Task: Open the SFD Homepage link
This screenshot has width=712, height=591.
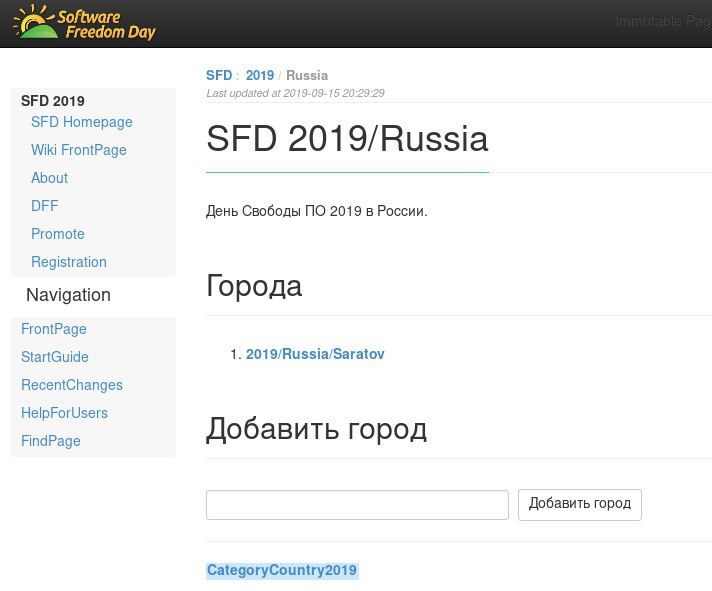Action: [82, 122]
